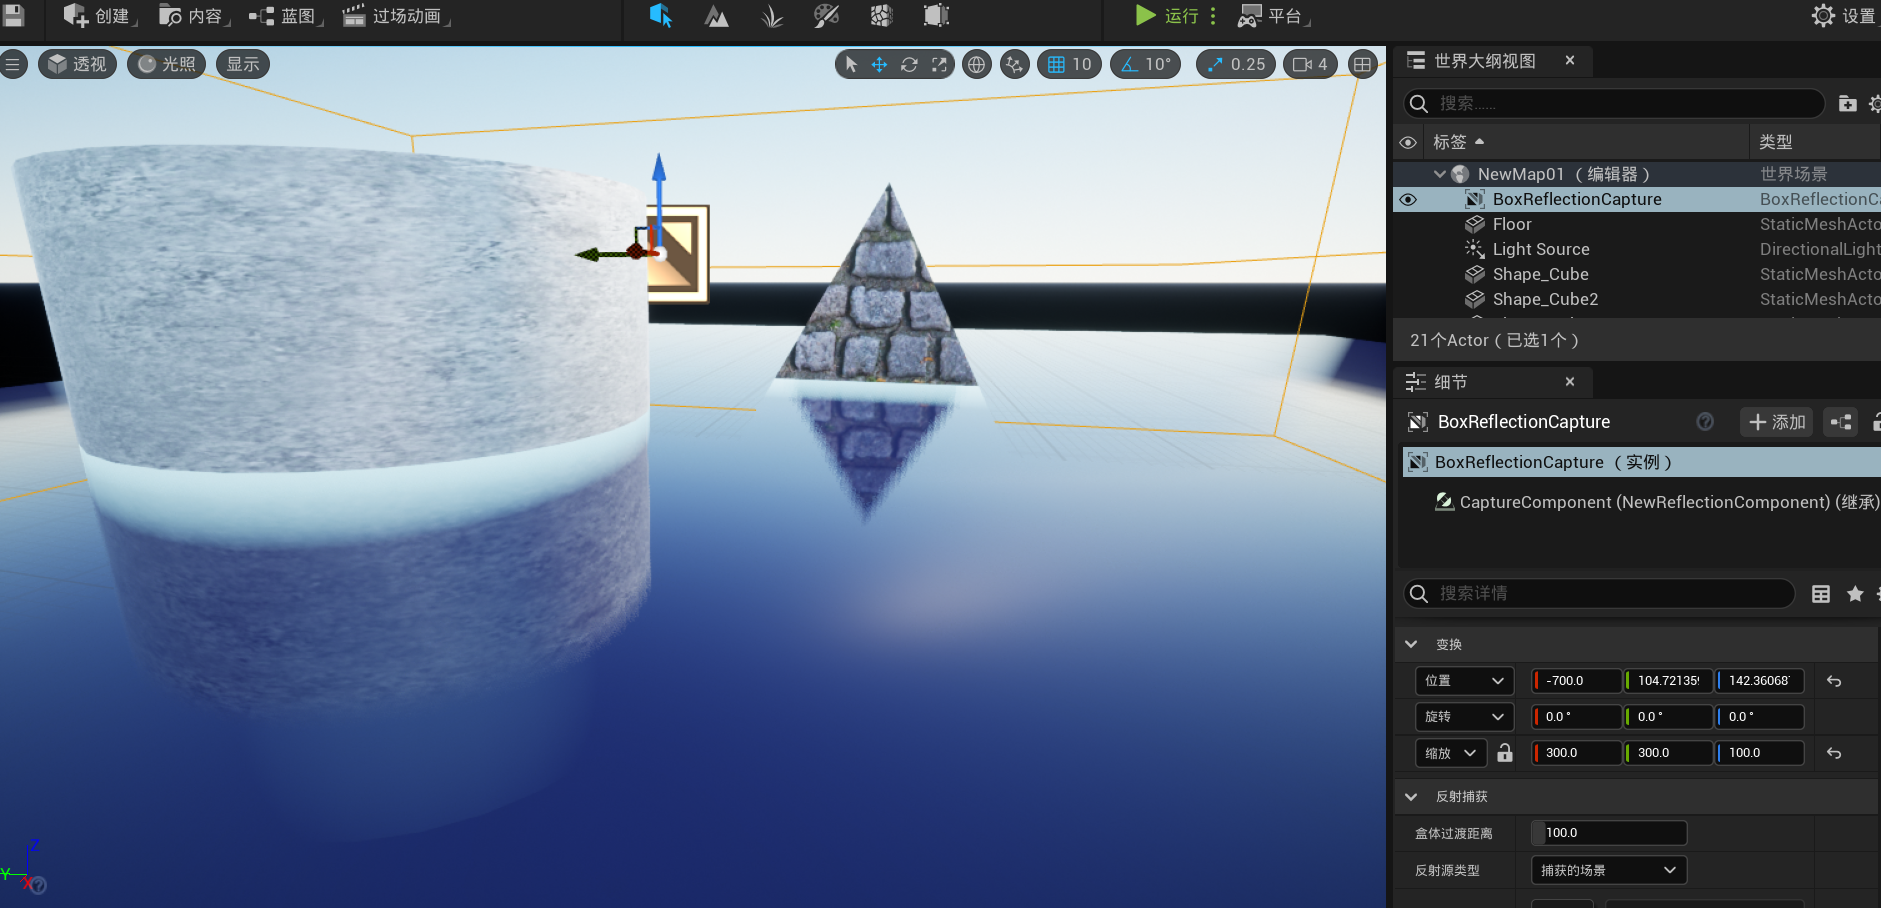
Task: Collapse the 变换 transform section
Action: [x=1412, y=644]
